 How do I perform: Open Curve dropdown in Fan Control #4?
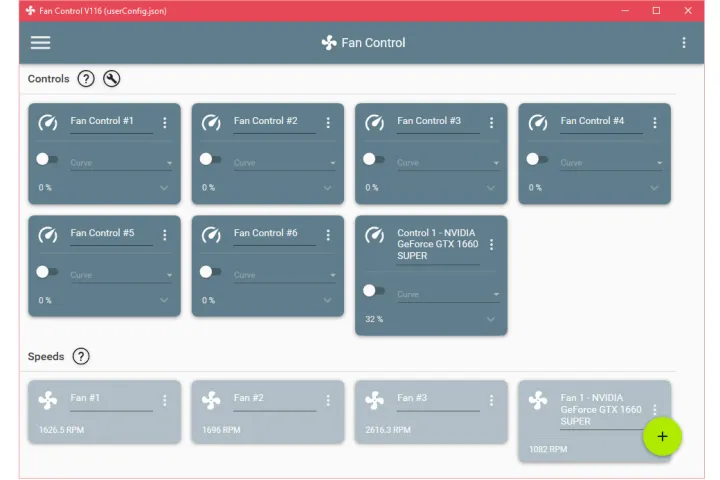tap(612, 163)
